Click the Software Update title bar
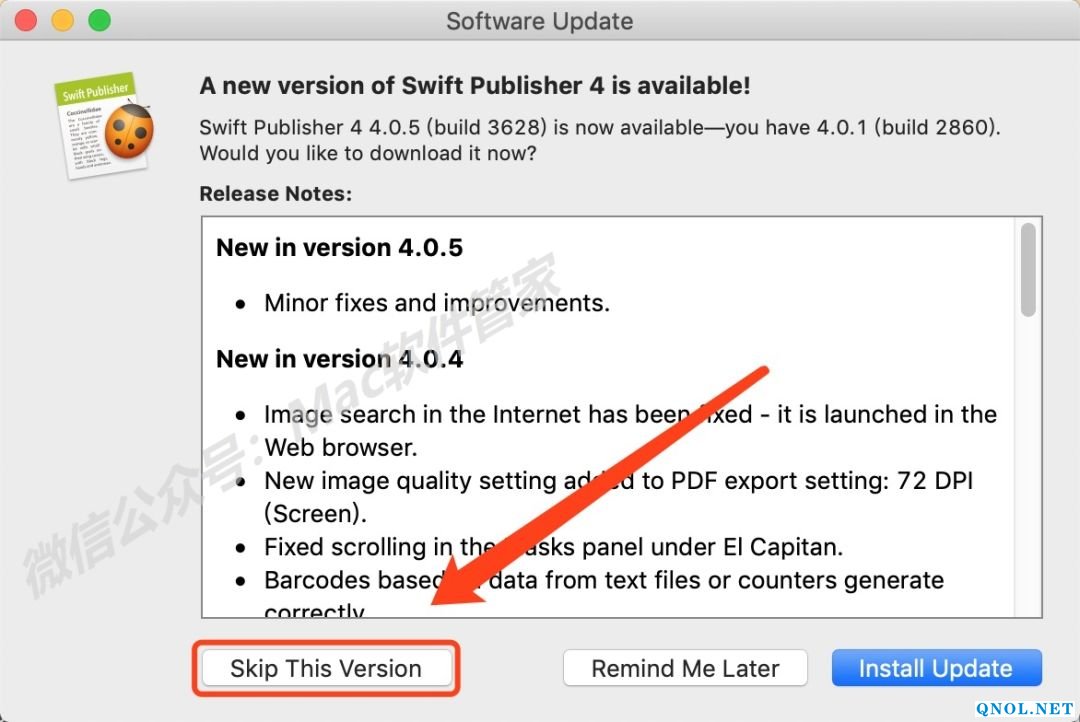1080x722 pixels. pos(540,21)
